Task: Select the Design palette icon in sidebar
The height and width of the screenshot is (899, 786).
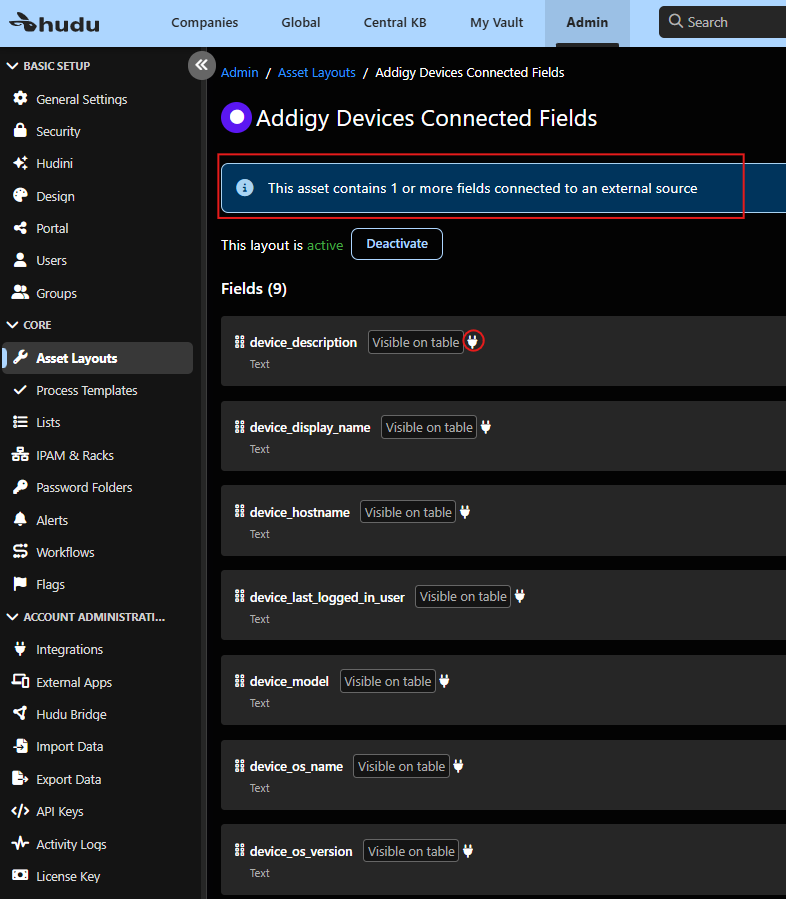Action: pyautogui.click(x=21, y=195)
